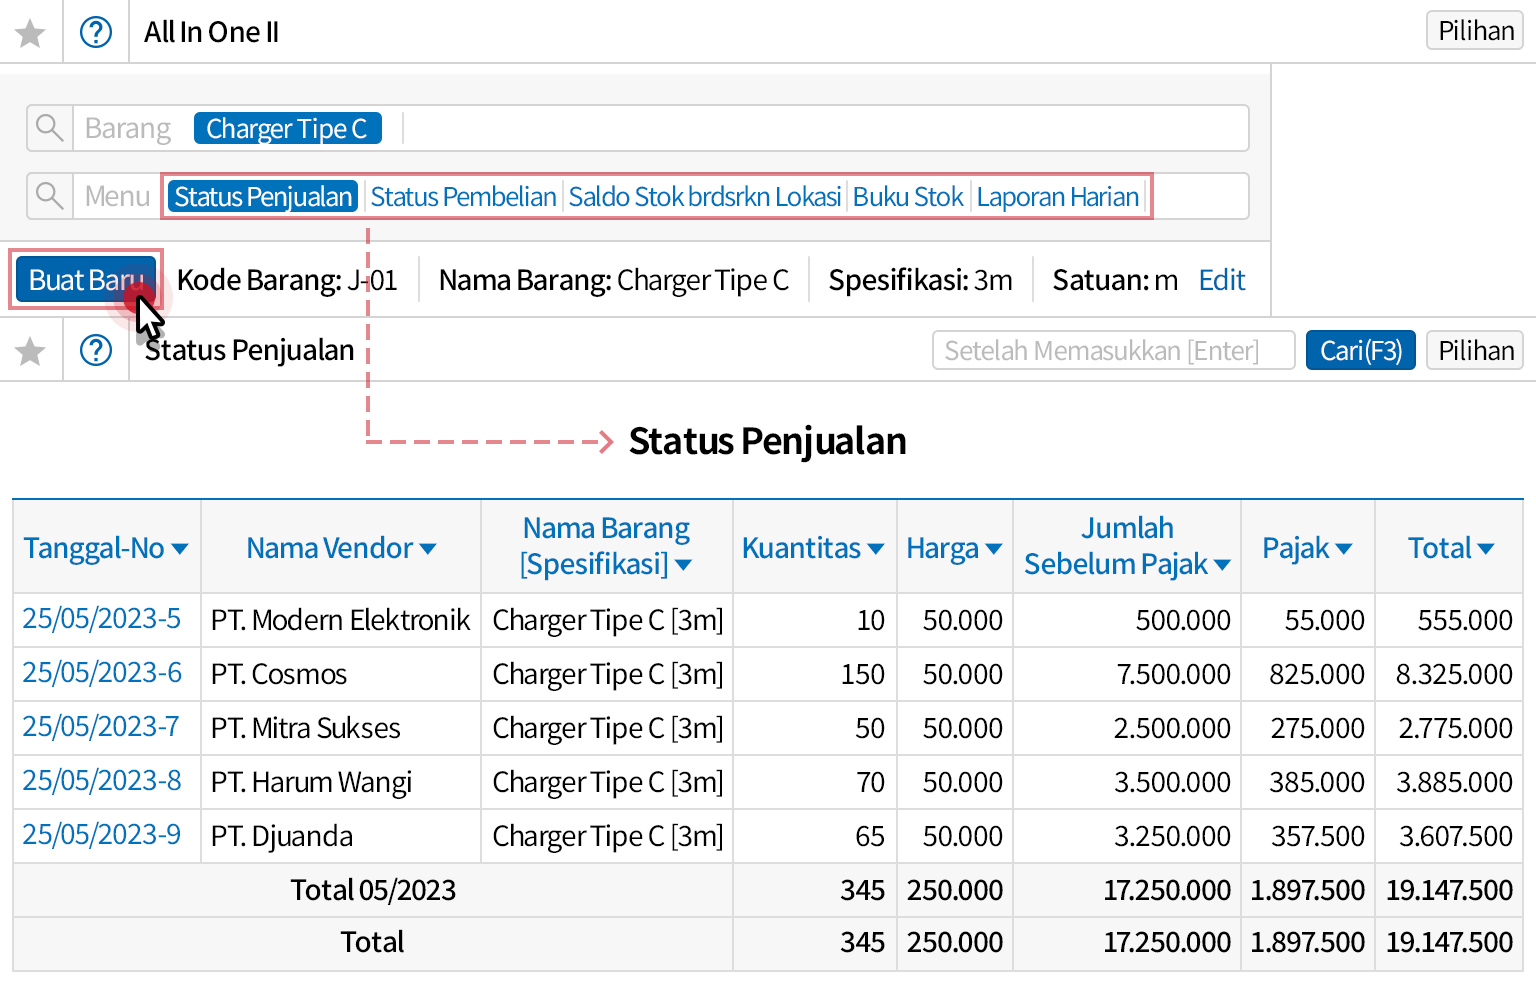This screenshot has width=1536, height=984.
Task: Go to Laporan Harian menu
Action: pyautogui.click(x=1057, y=197)
